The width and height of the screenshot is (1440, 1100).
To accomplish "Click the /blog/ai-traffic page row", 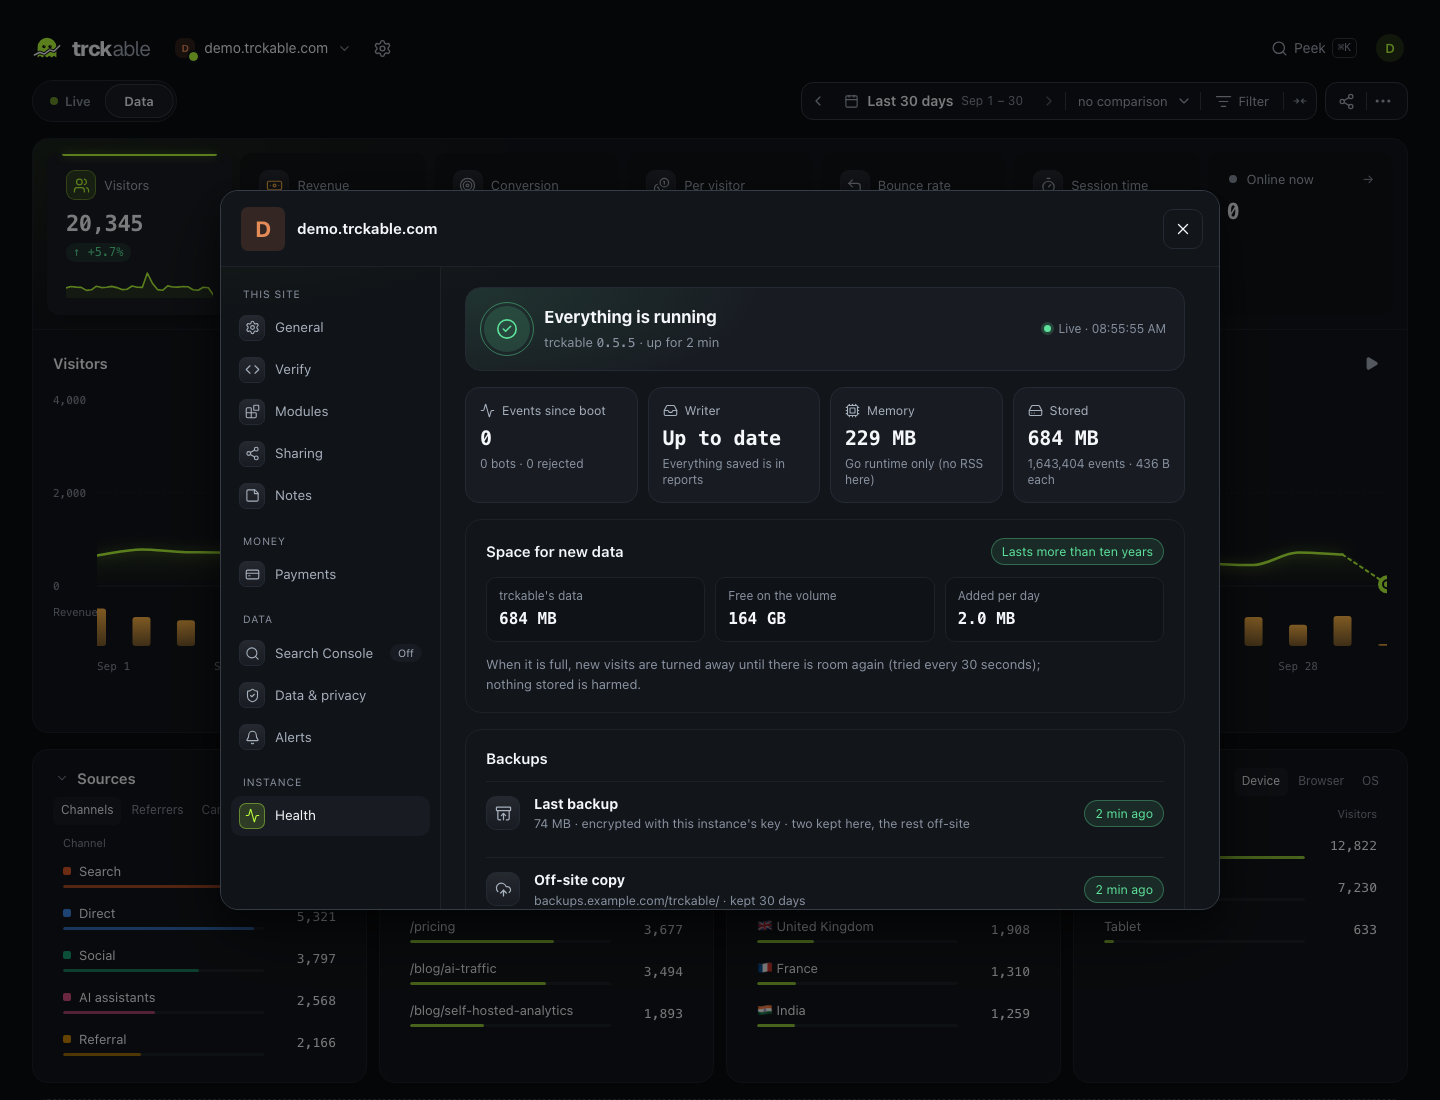I will point(546,971).
